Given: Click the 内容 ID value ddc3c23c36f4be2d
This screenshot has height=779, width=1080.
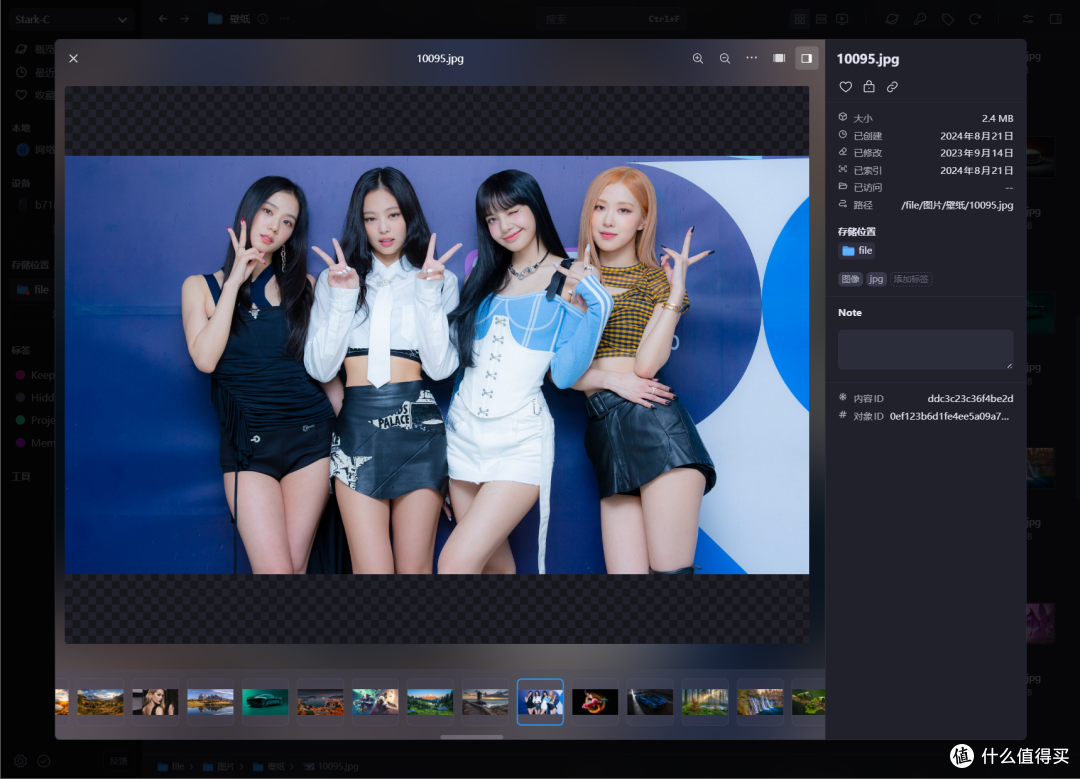Looking at the screenshot, I should pos(970,398).
